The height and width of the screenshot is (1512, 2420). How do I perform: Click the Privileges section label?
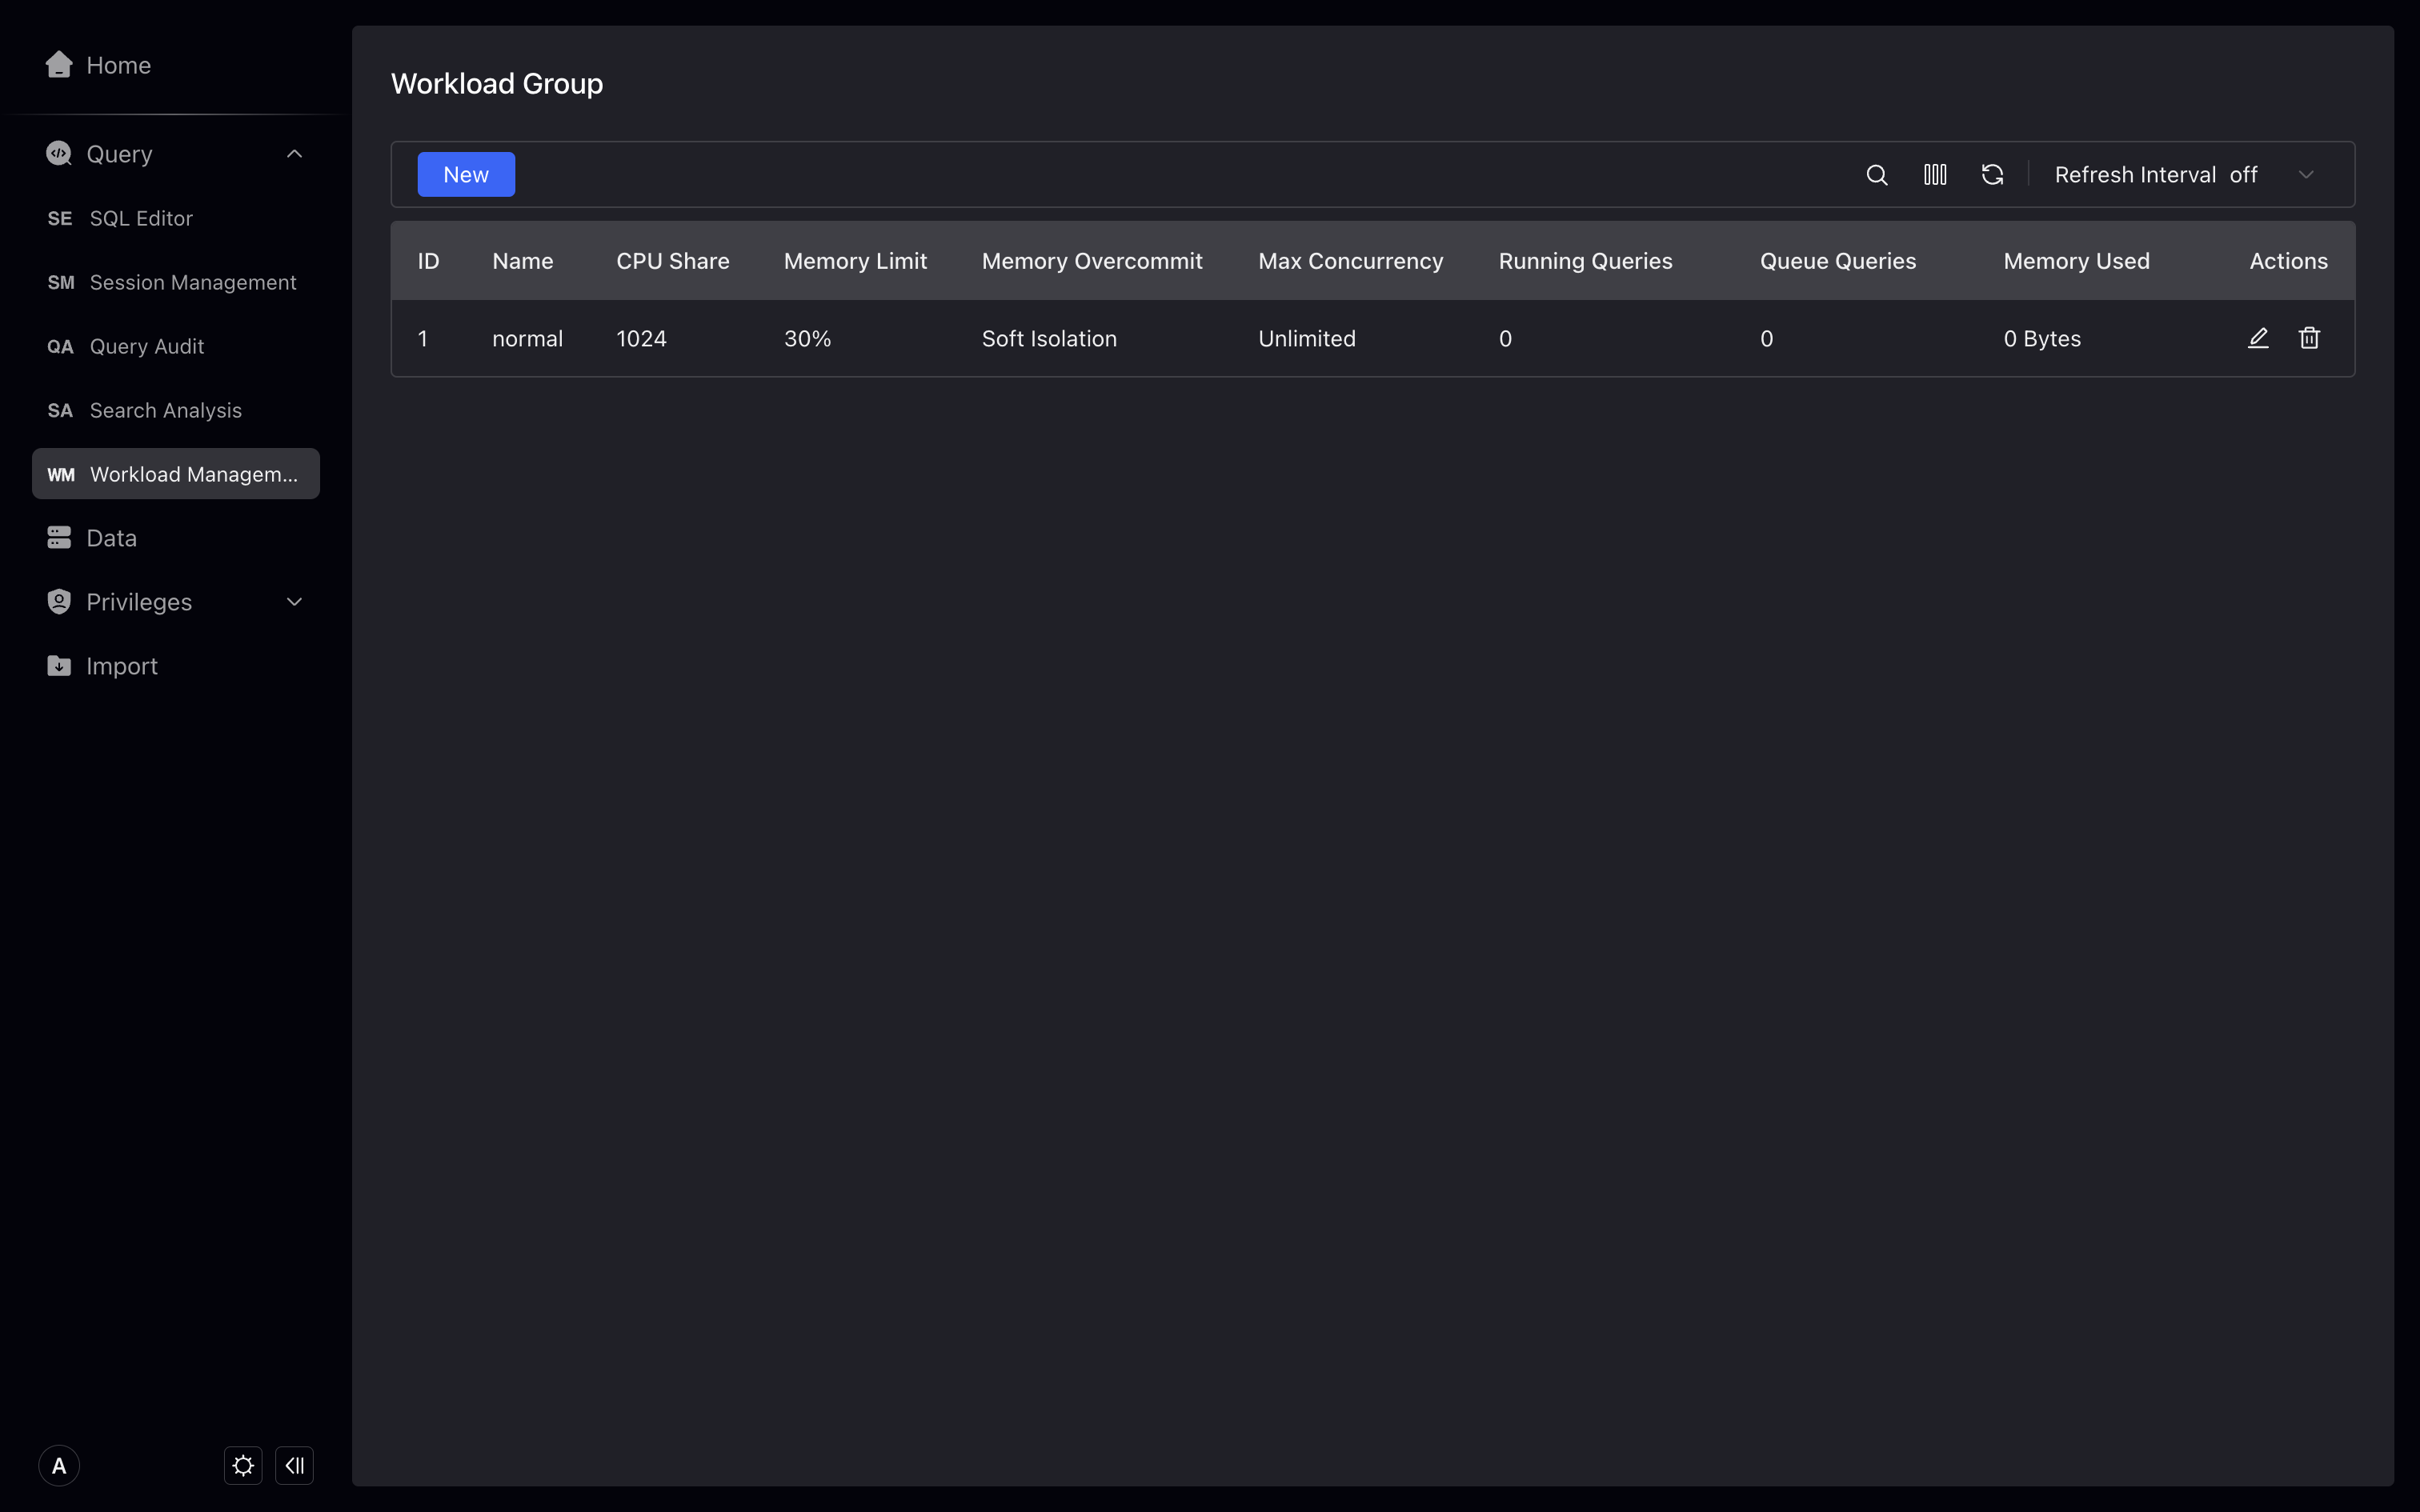point(139,602)
